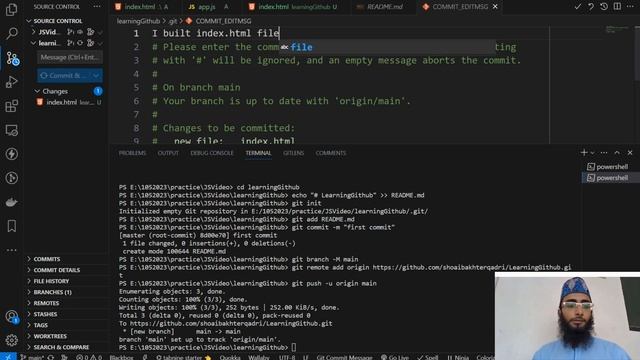Open the COMMENTS panel tab
This screenshot has width=640, height=360.
[x=331, y=153]
